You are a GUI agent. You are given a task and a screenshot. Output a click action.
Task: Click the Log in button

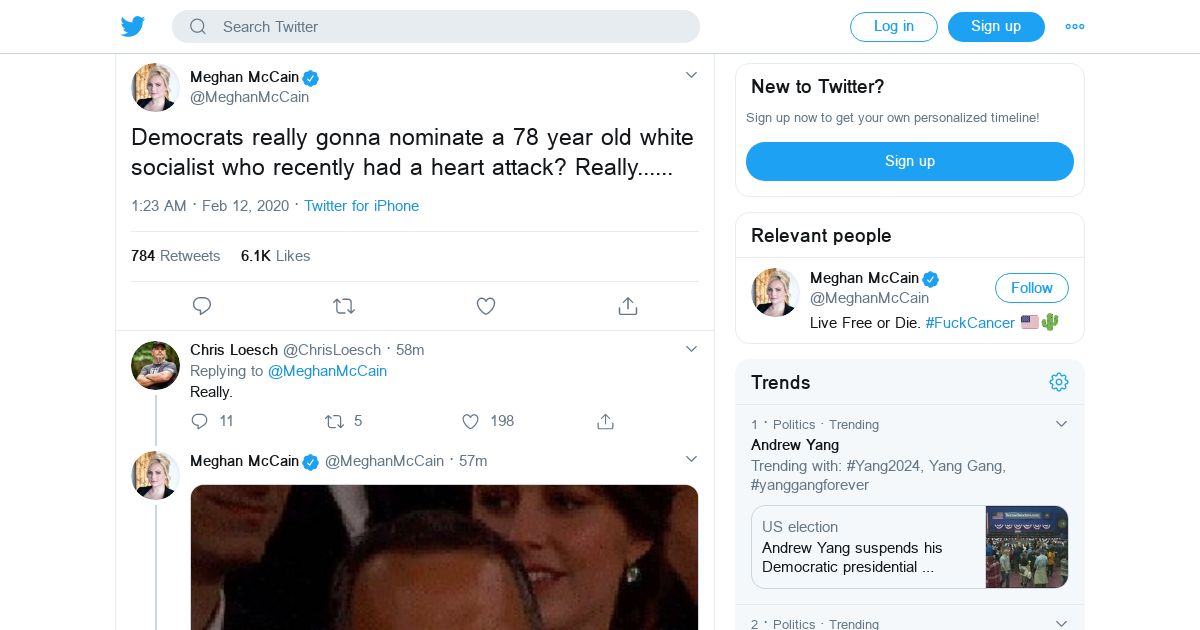[x=893, y=27]
